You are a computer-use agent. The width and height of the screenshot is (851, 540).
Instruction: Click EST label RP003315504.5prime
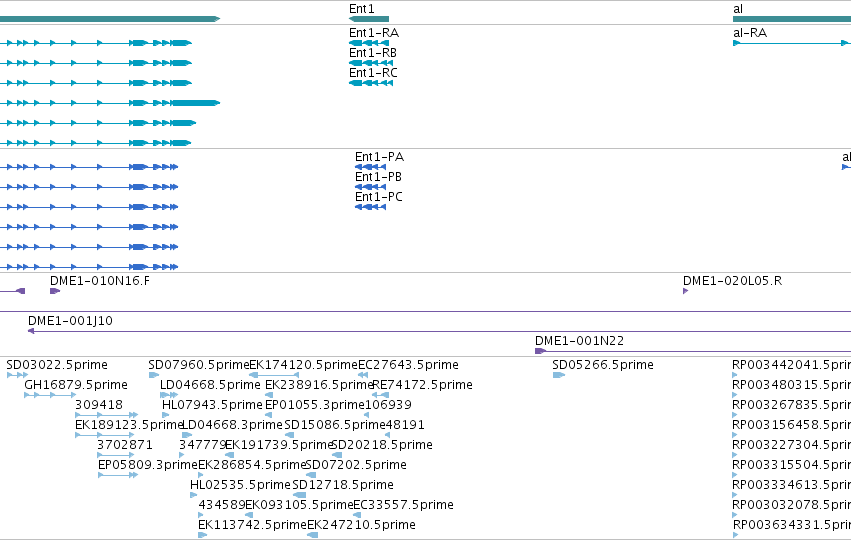791,465
